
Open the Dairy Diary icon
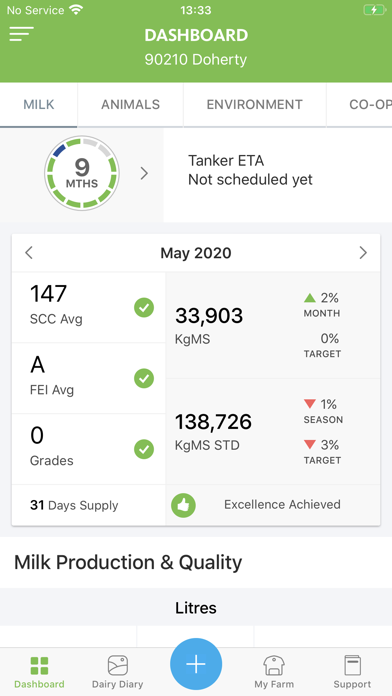pyautogui.click(x=118, y=665)
